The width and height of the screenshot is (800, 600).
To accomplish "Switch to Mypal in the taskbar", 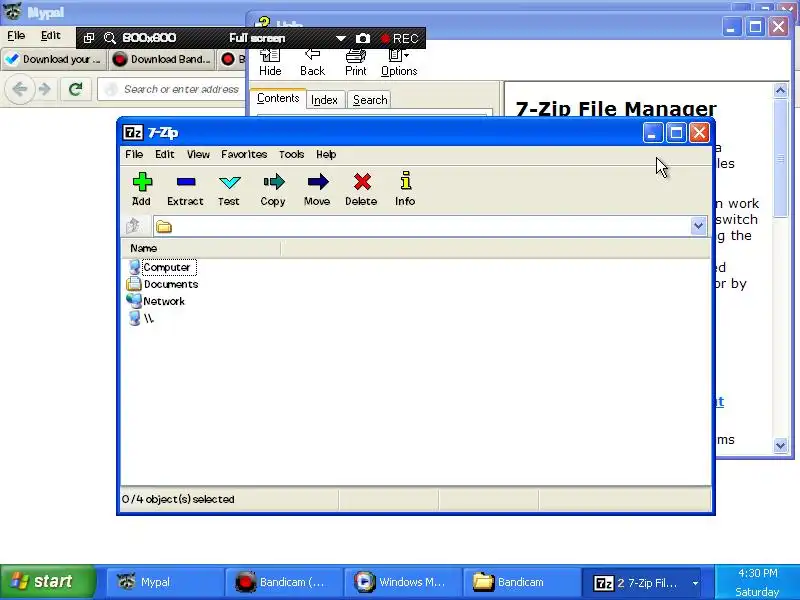I will tap(164, 582).
